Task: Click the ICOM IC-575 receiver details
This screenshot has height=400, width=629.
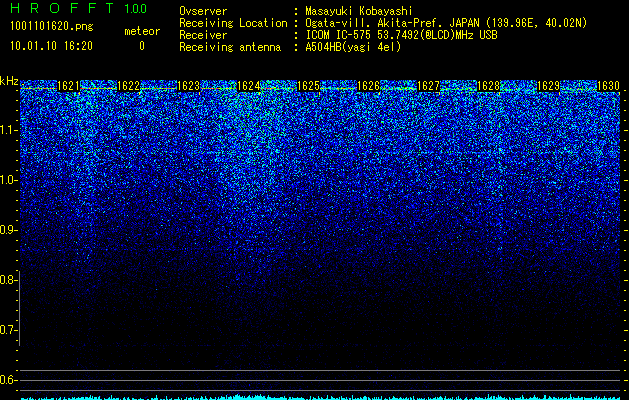Action: [x=401, y=35]
